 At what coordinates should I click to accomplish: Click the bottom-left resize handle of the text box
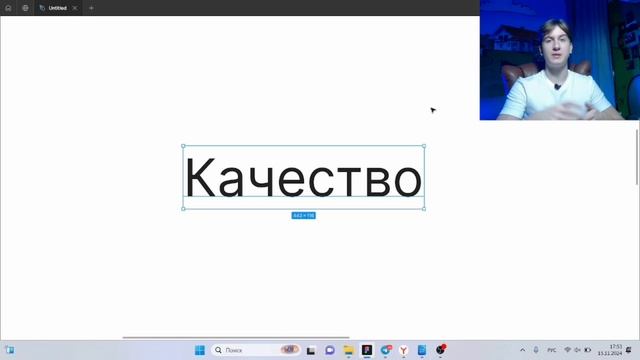point(183,209)
